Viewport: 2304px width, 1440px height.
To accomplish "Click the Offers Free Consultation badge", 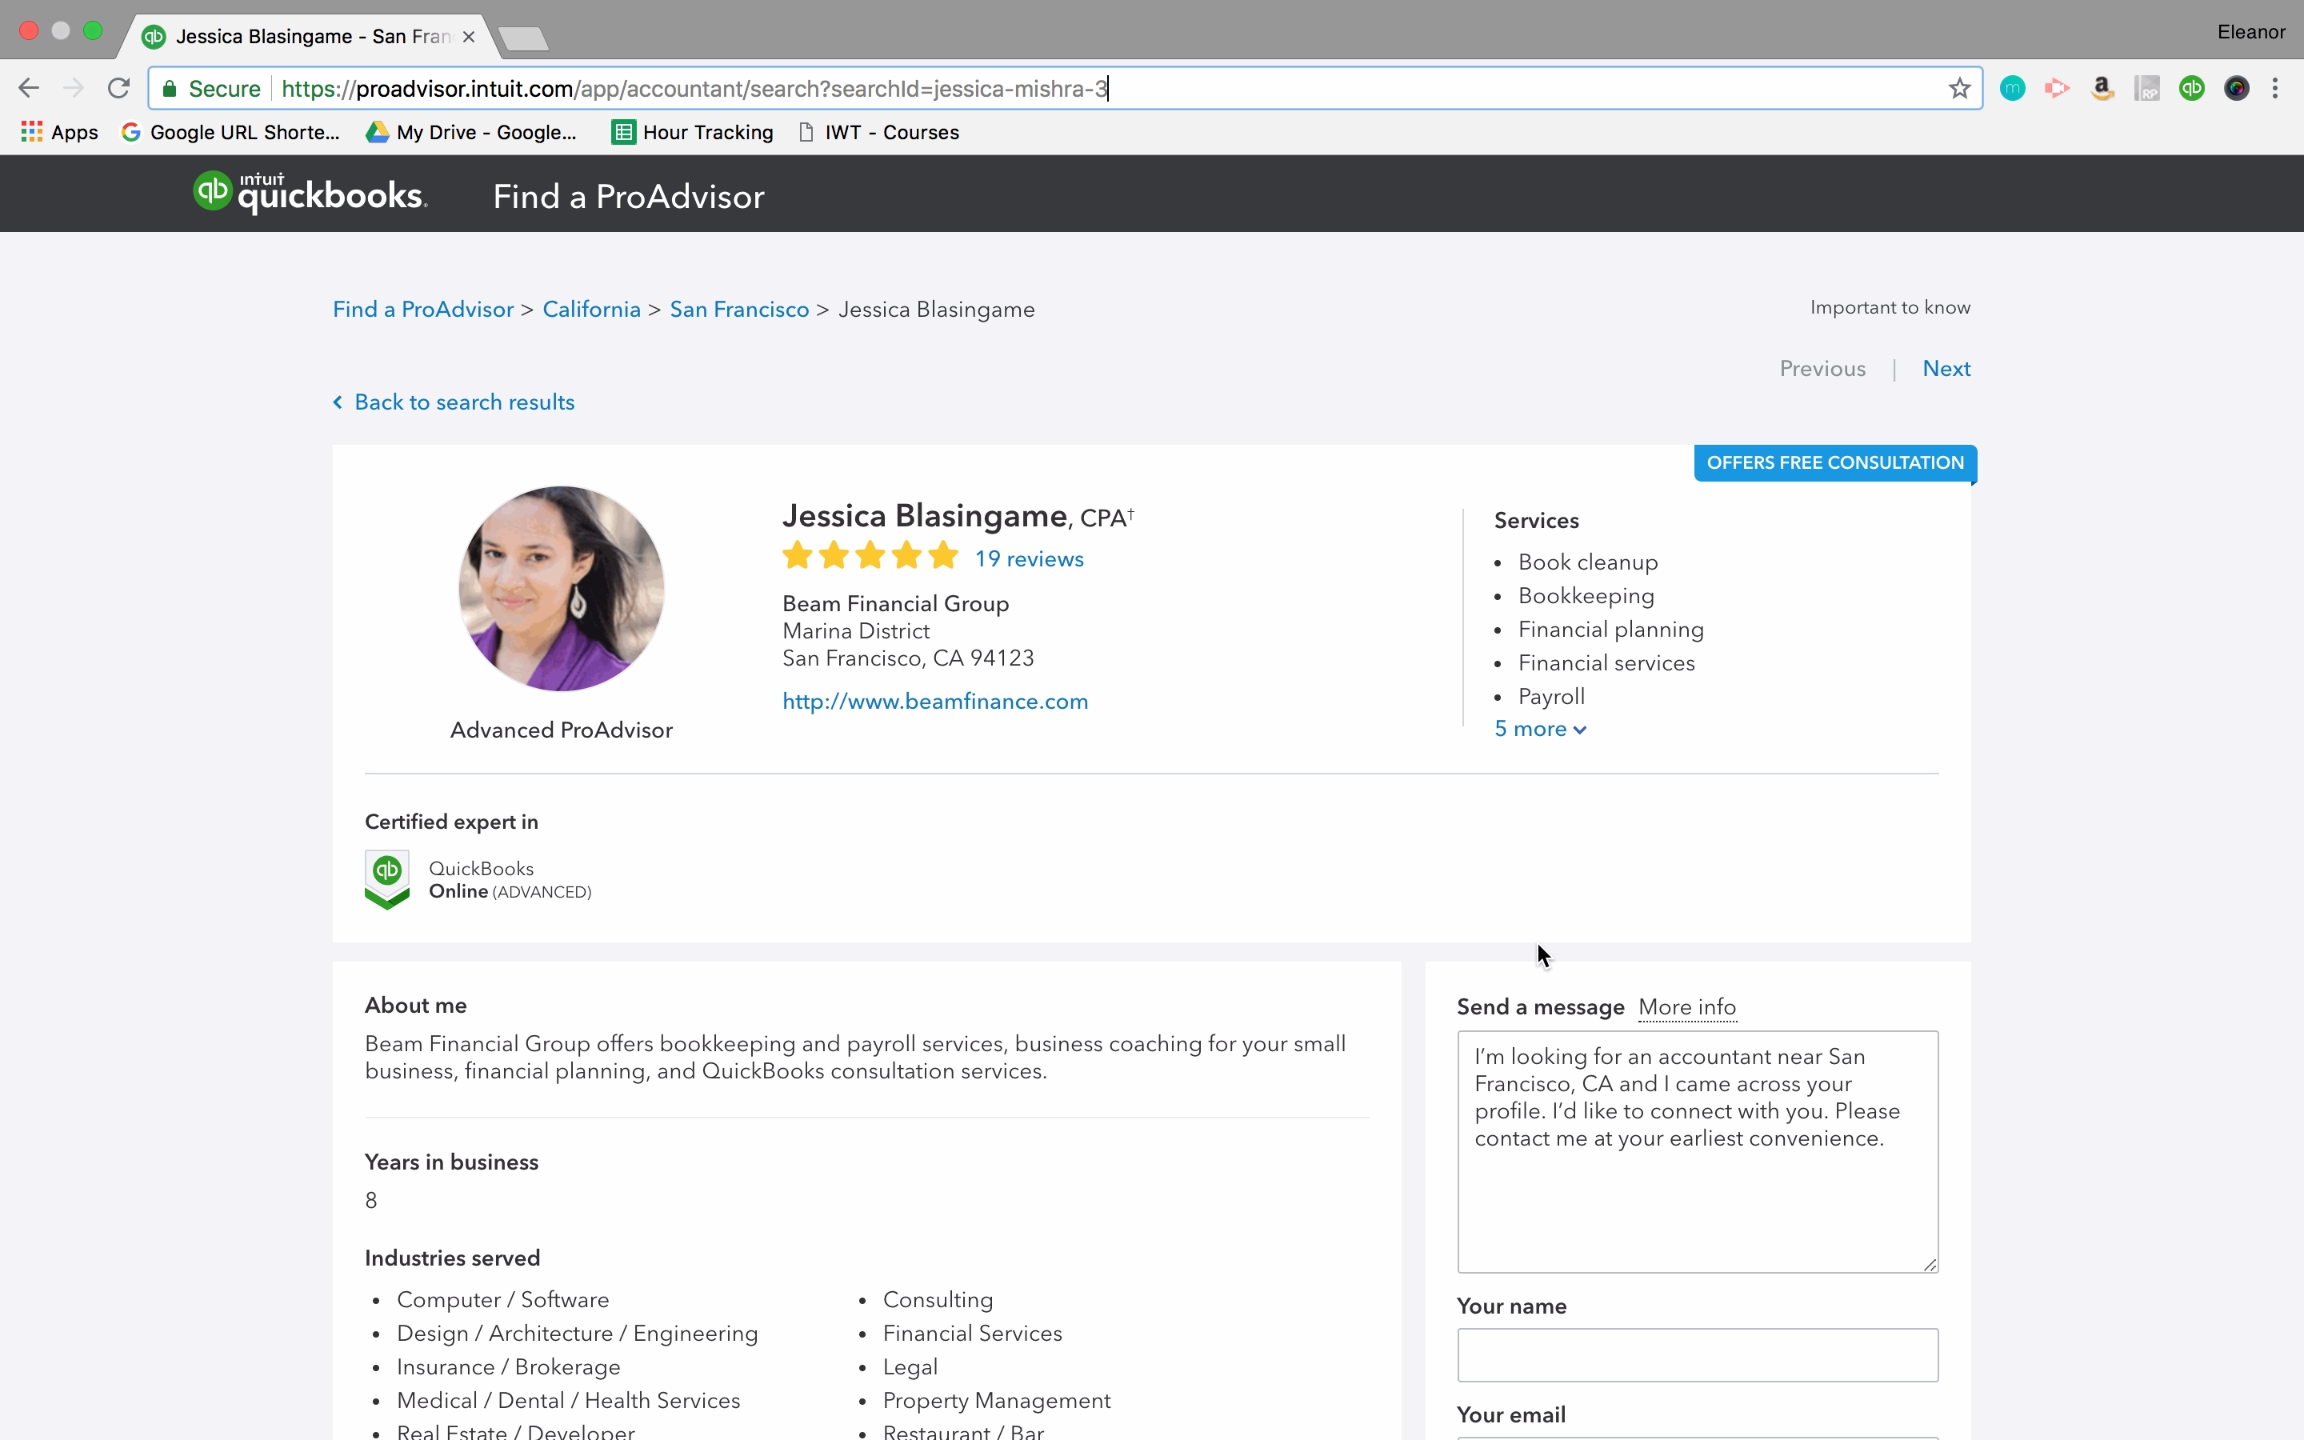I will pos(1835,463).
